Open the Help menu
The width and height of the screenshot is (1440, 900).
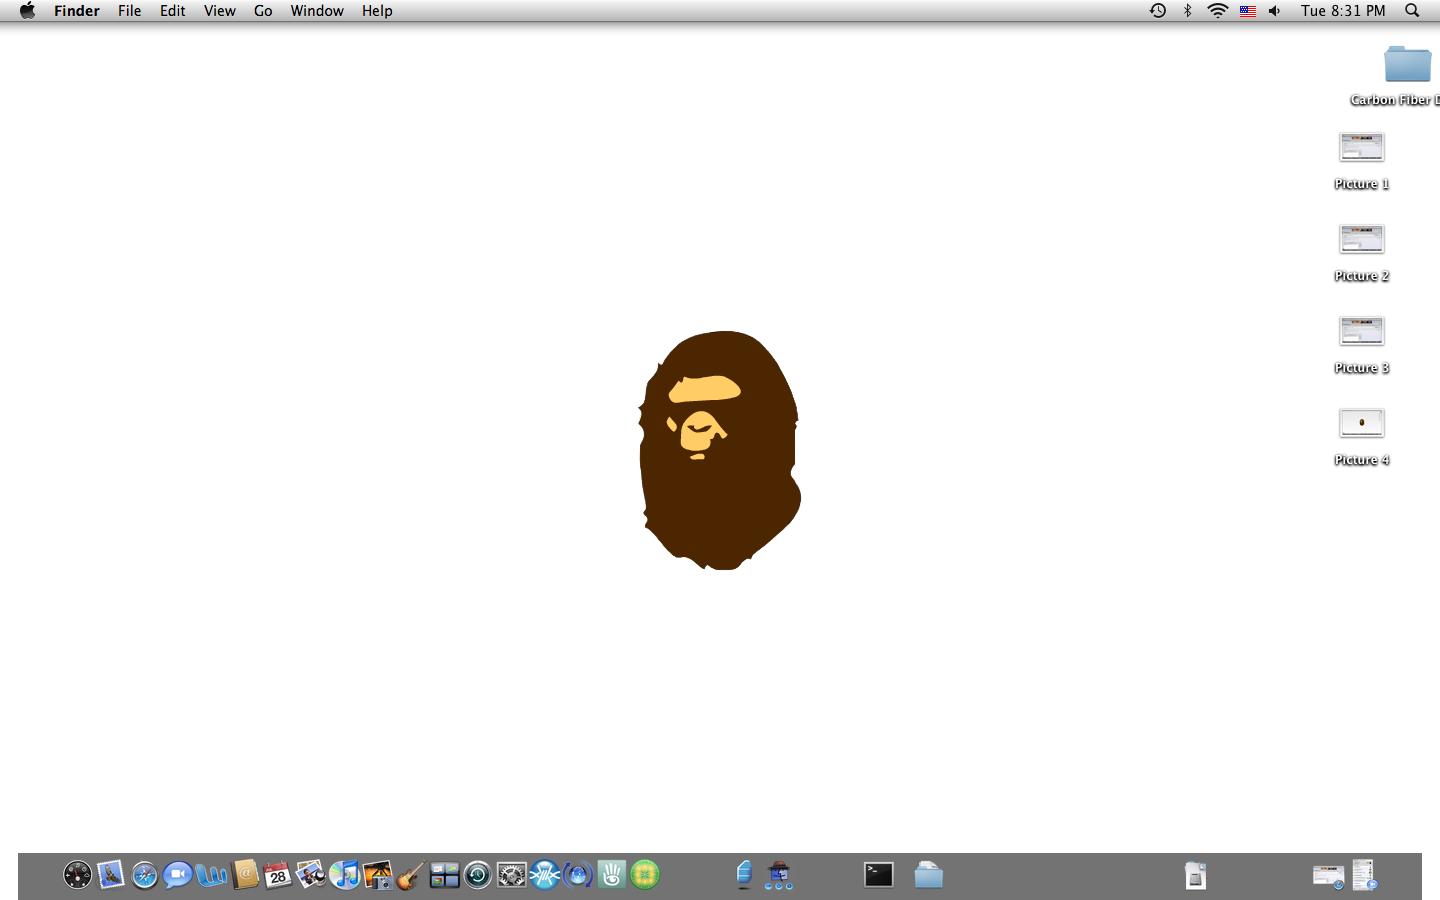click(x=377, y=11)
